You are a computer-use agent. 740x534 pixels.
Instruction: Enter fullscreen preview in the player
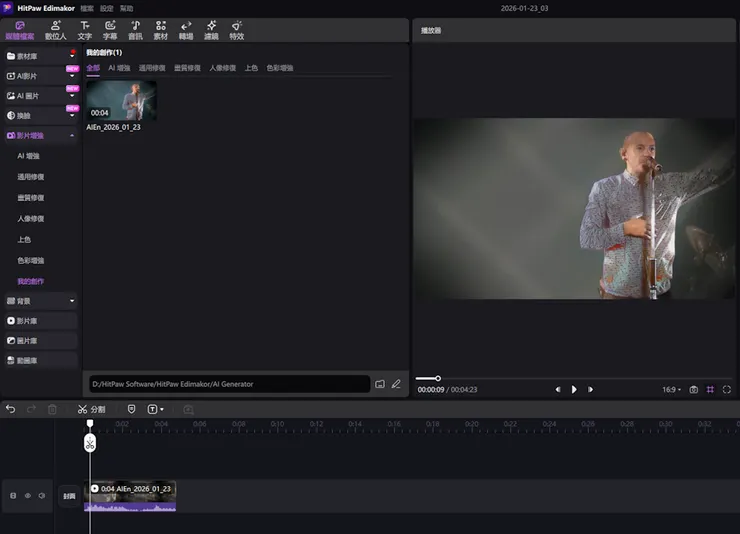(x=727, y=389)
